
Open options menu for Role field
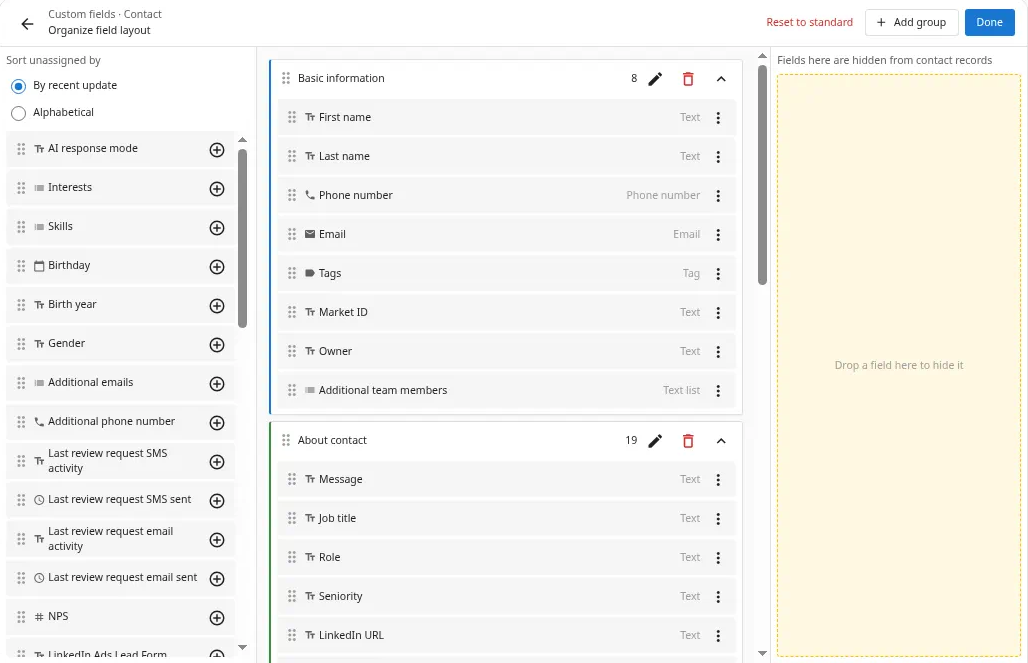tap(719, 558)
